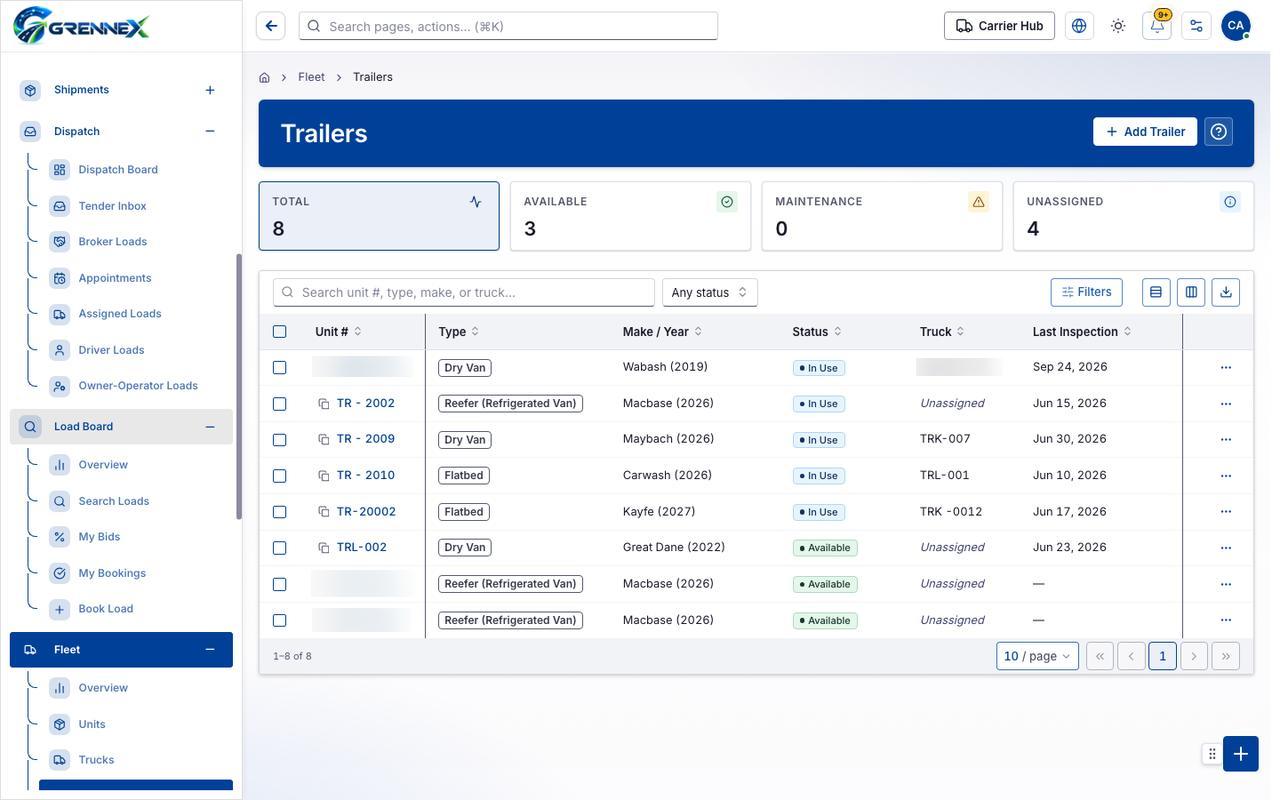The image size is (1280, 800).
Task: Click the floating plus quick-action button
Action: 1241,754
